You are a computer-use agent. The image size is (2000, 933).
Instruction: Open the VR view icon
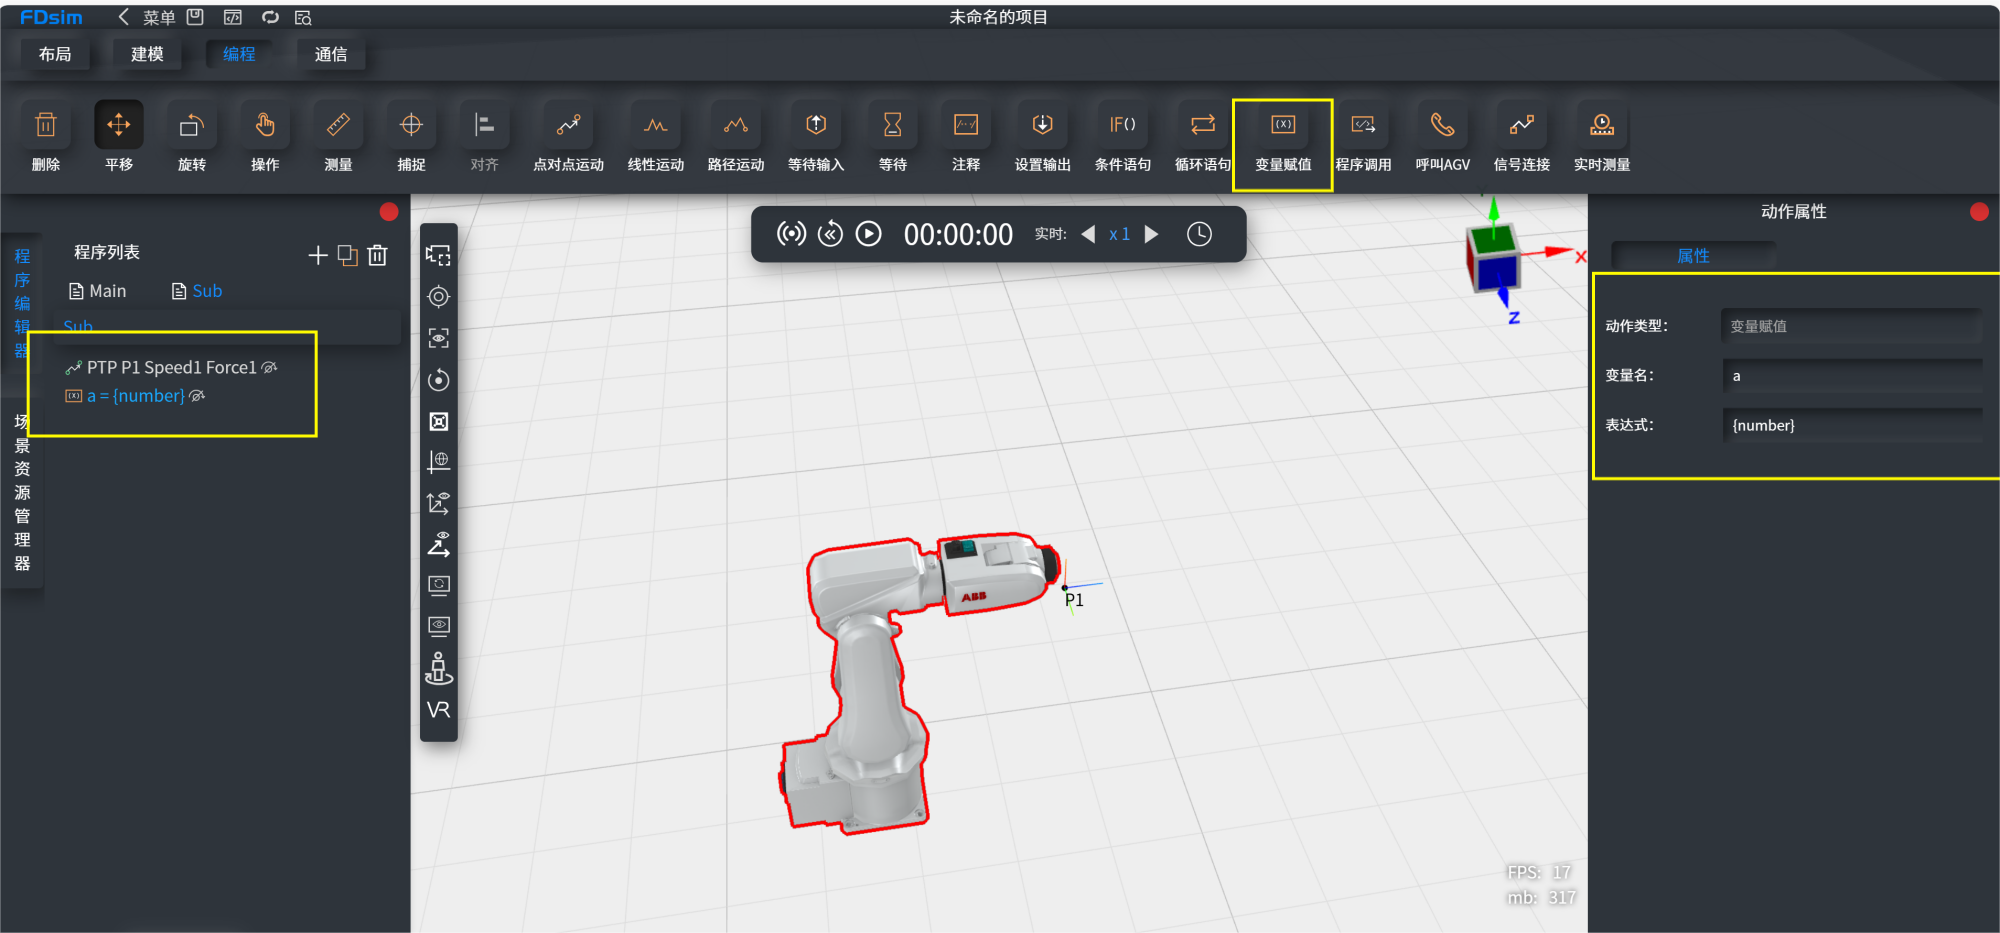(438, 709)
